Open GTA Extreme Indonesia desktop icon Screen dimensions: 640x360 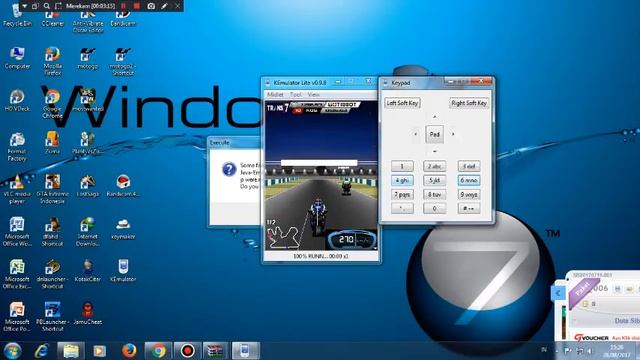[x=52, y=189]
